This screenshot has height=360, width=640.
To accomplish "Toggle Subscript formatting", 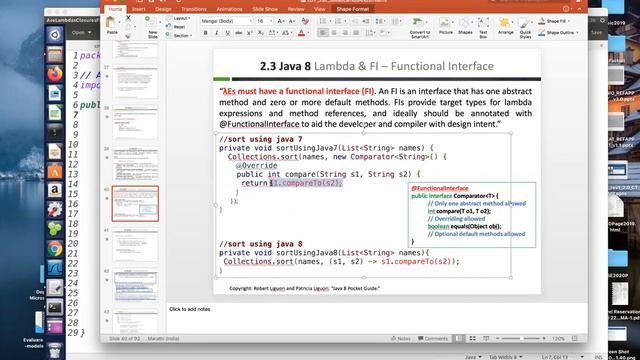I will point(261,33).
